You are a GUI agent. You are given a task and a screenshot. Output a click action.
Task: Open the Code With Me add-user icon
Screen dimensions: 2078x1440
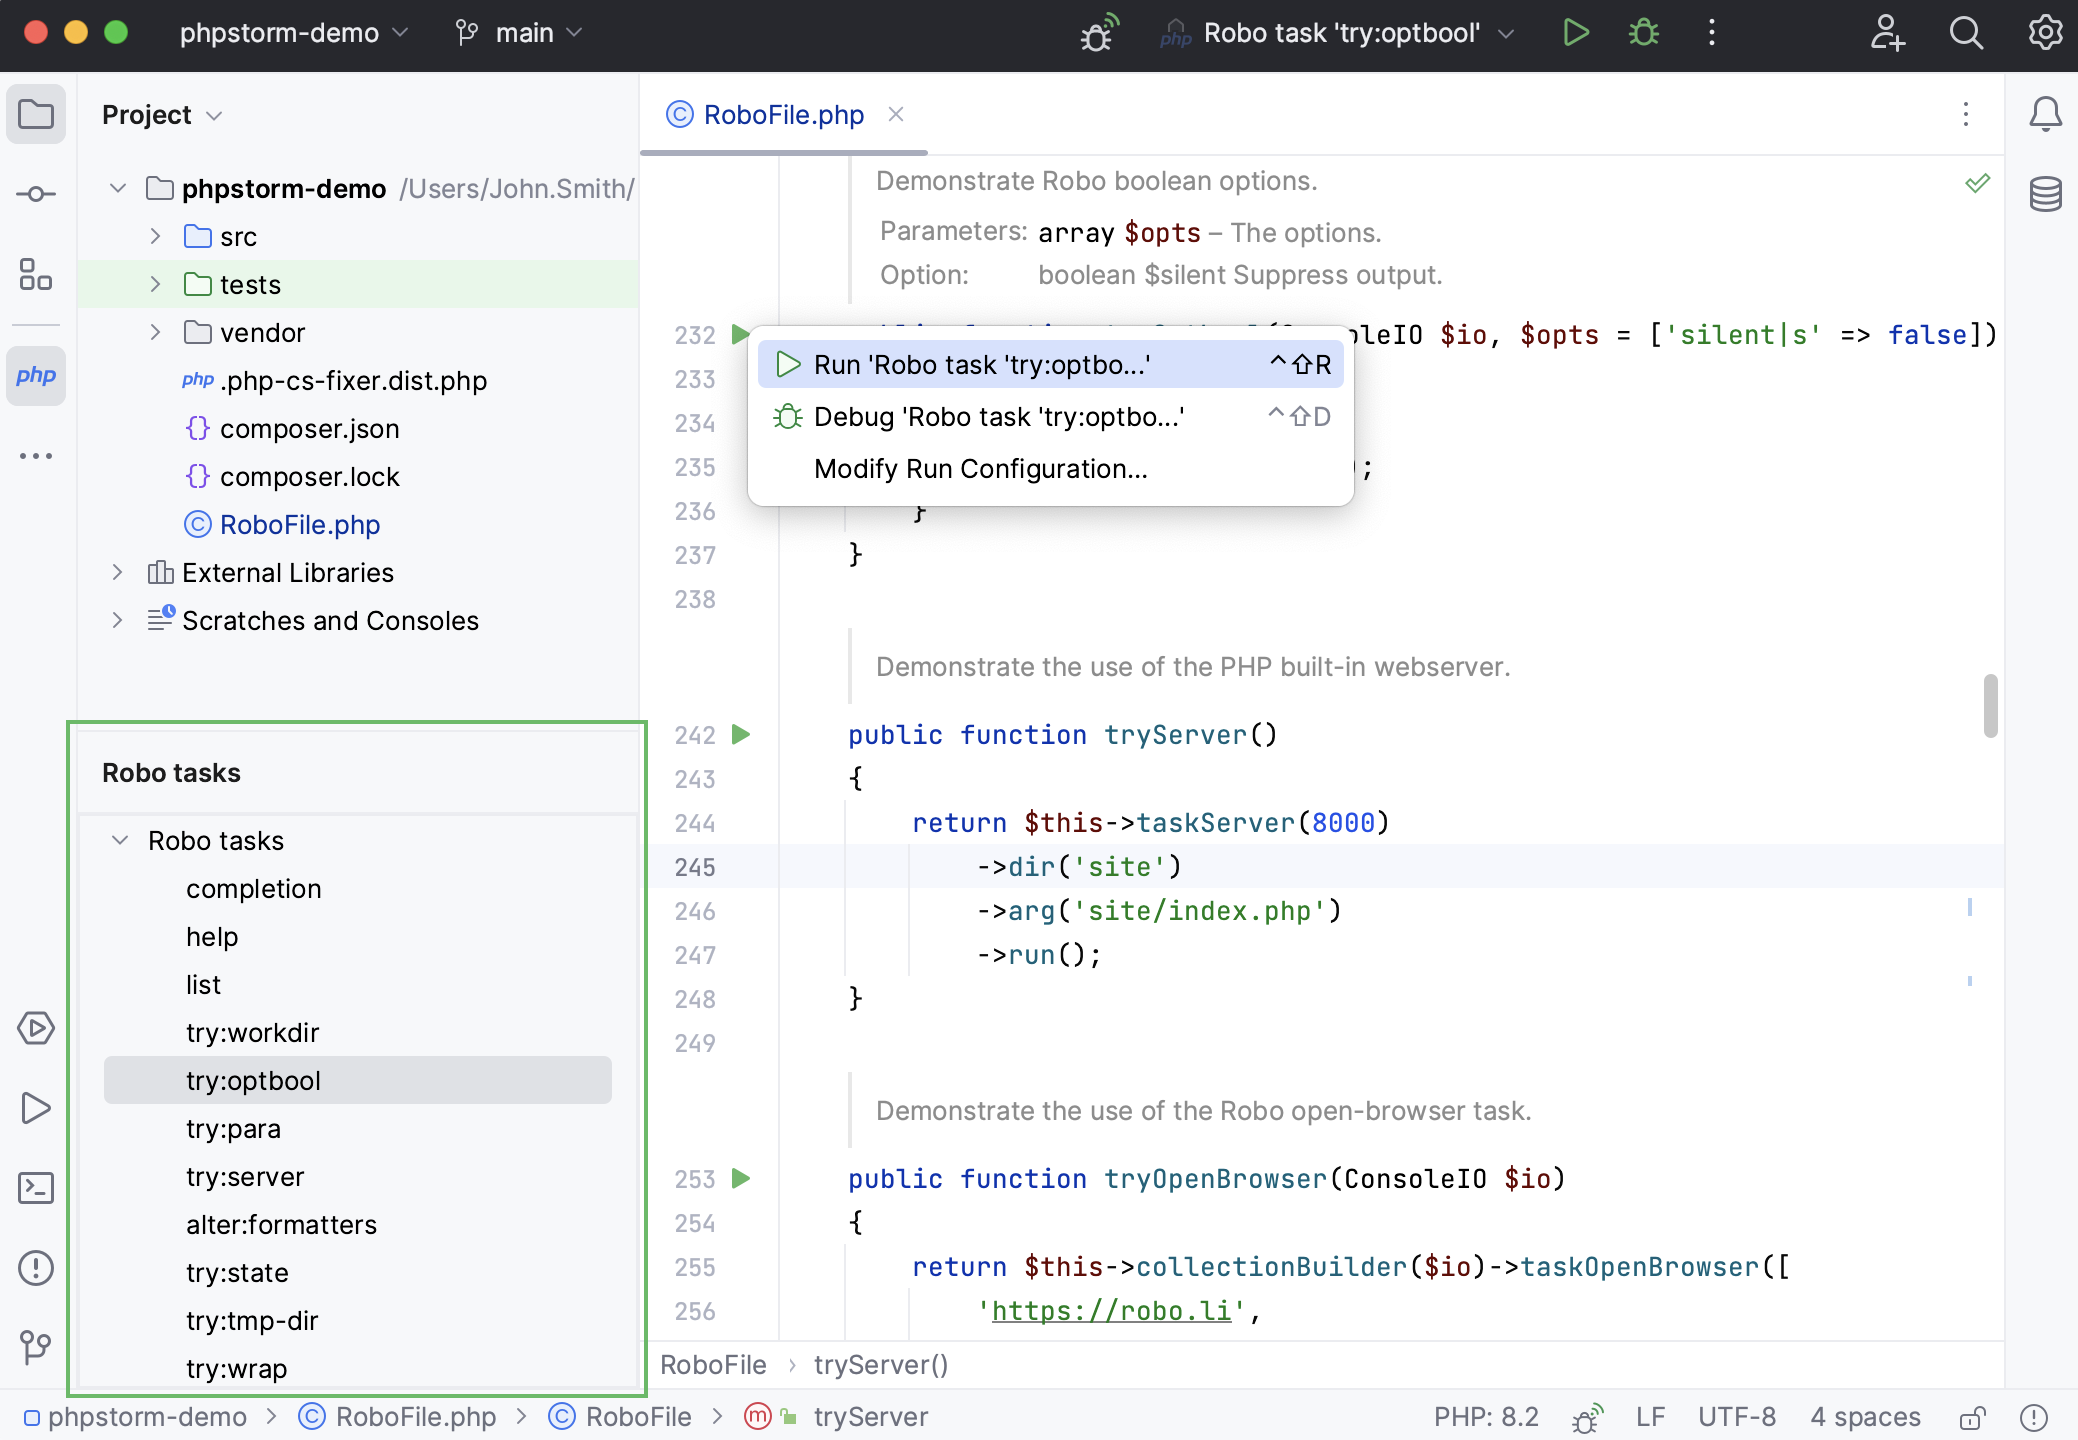pos(1888,33)
